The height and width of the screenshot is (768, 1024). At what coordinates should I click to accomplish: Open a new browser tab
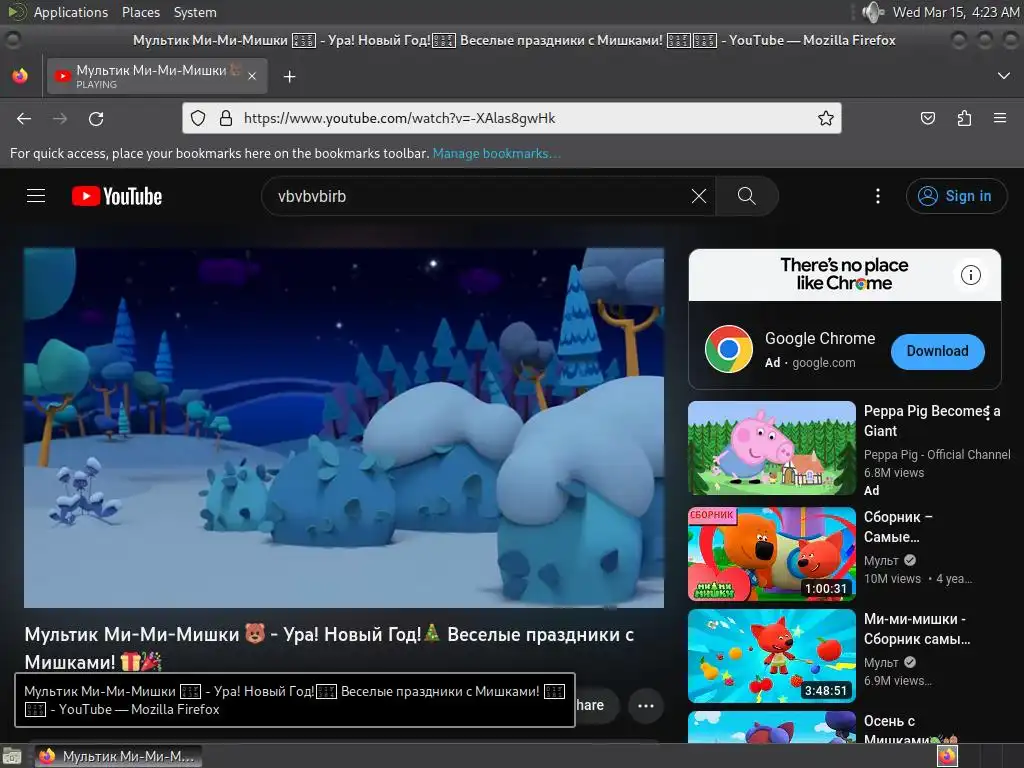(x=289, y=77)
